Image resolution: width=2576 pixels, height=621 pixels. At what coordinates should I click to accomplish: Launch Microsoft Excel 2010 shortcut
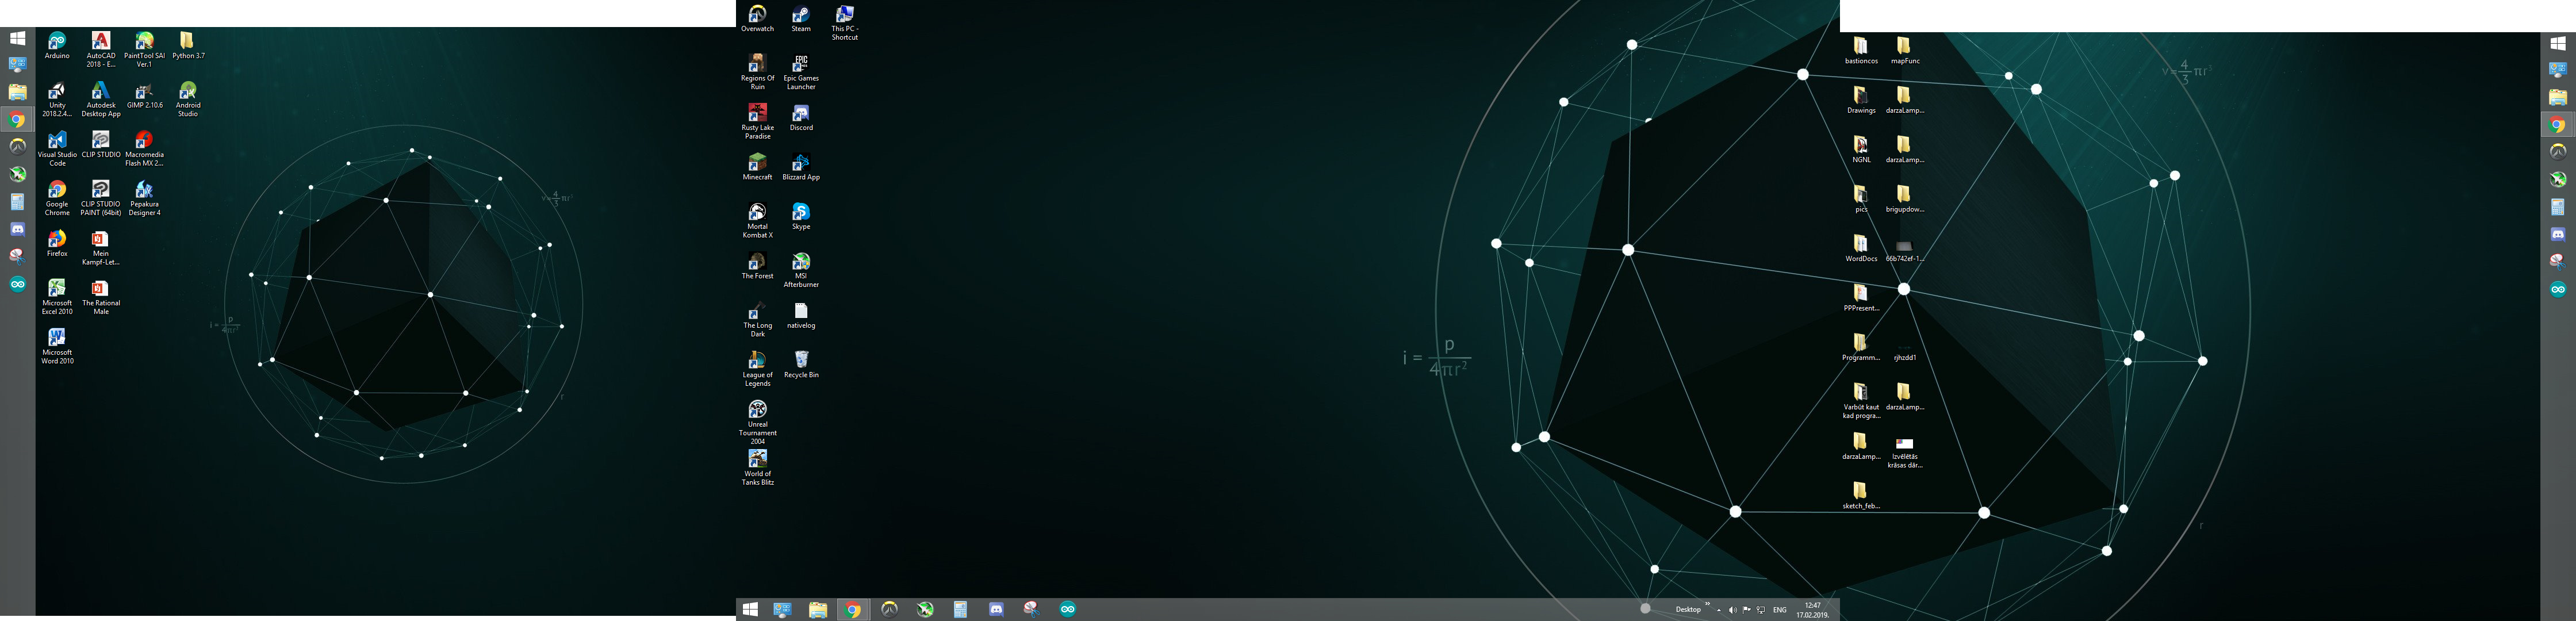point(57,297)
